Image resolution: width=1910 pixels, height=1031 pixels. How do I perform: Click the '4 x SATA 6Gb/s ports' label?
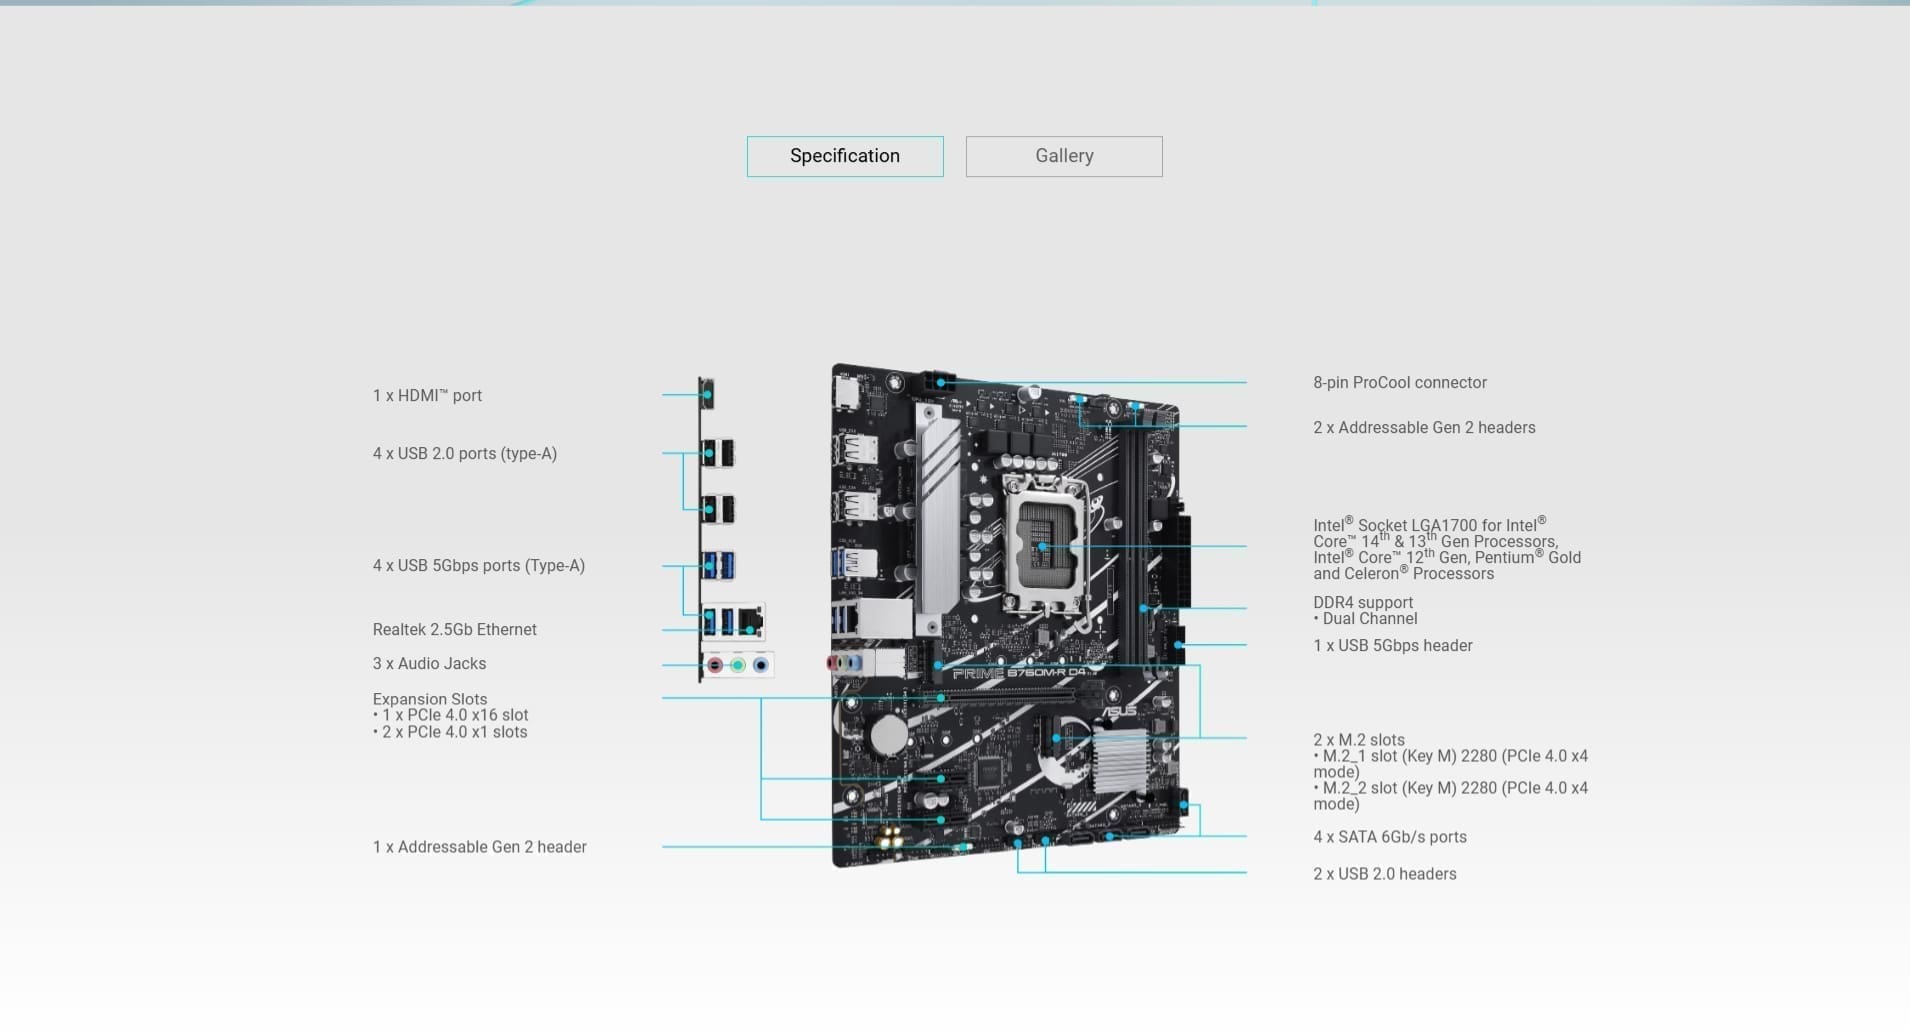(x=1389, y=837)
